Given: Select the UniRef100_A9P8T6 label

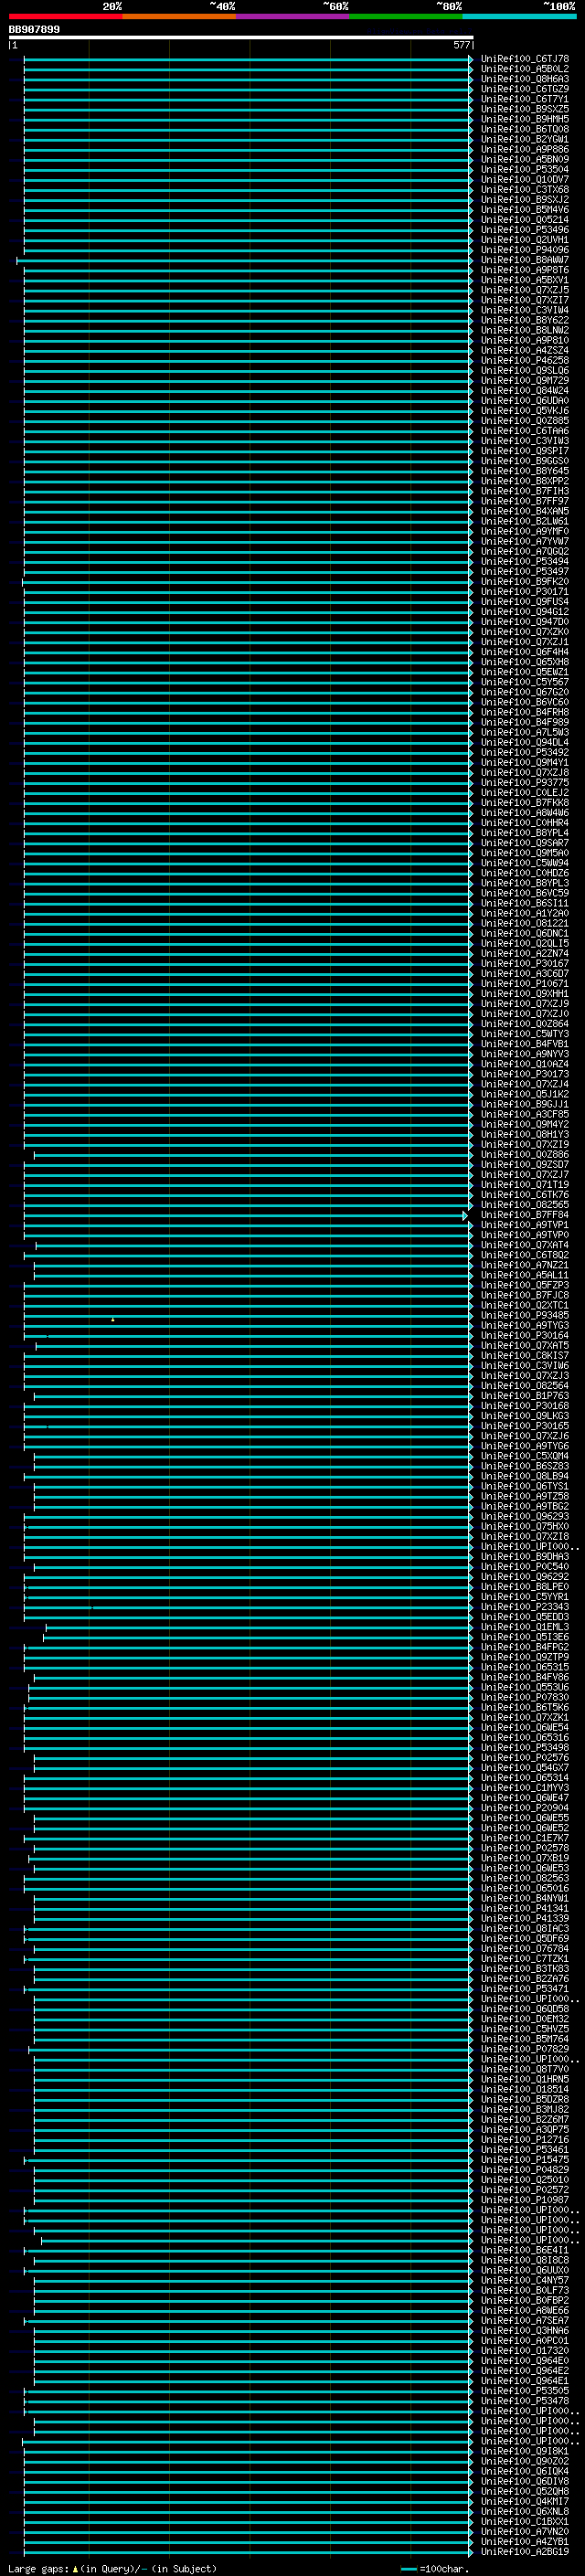Looking at the screenshot, I should pos(525,270).
